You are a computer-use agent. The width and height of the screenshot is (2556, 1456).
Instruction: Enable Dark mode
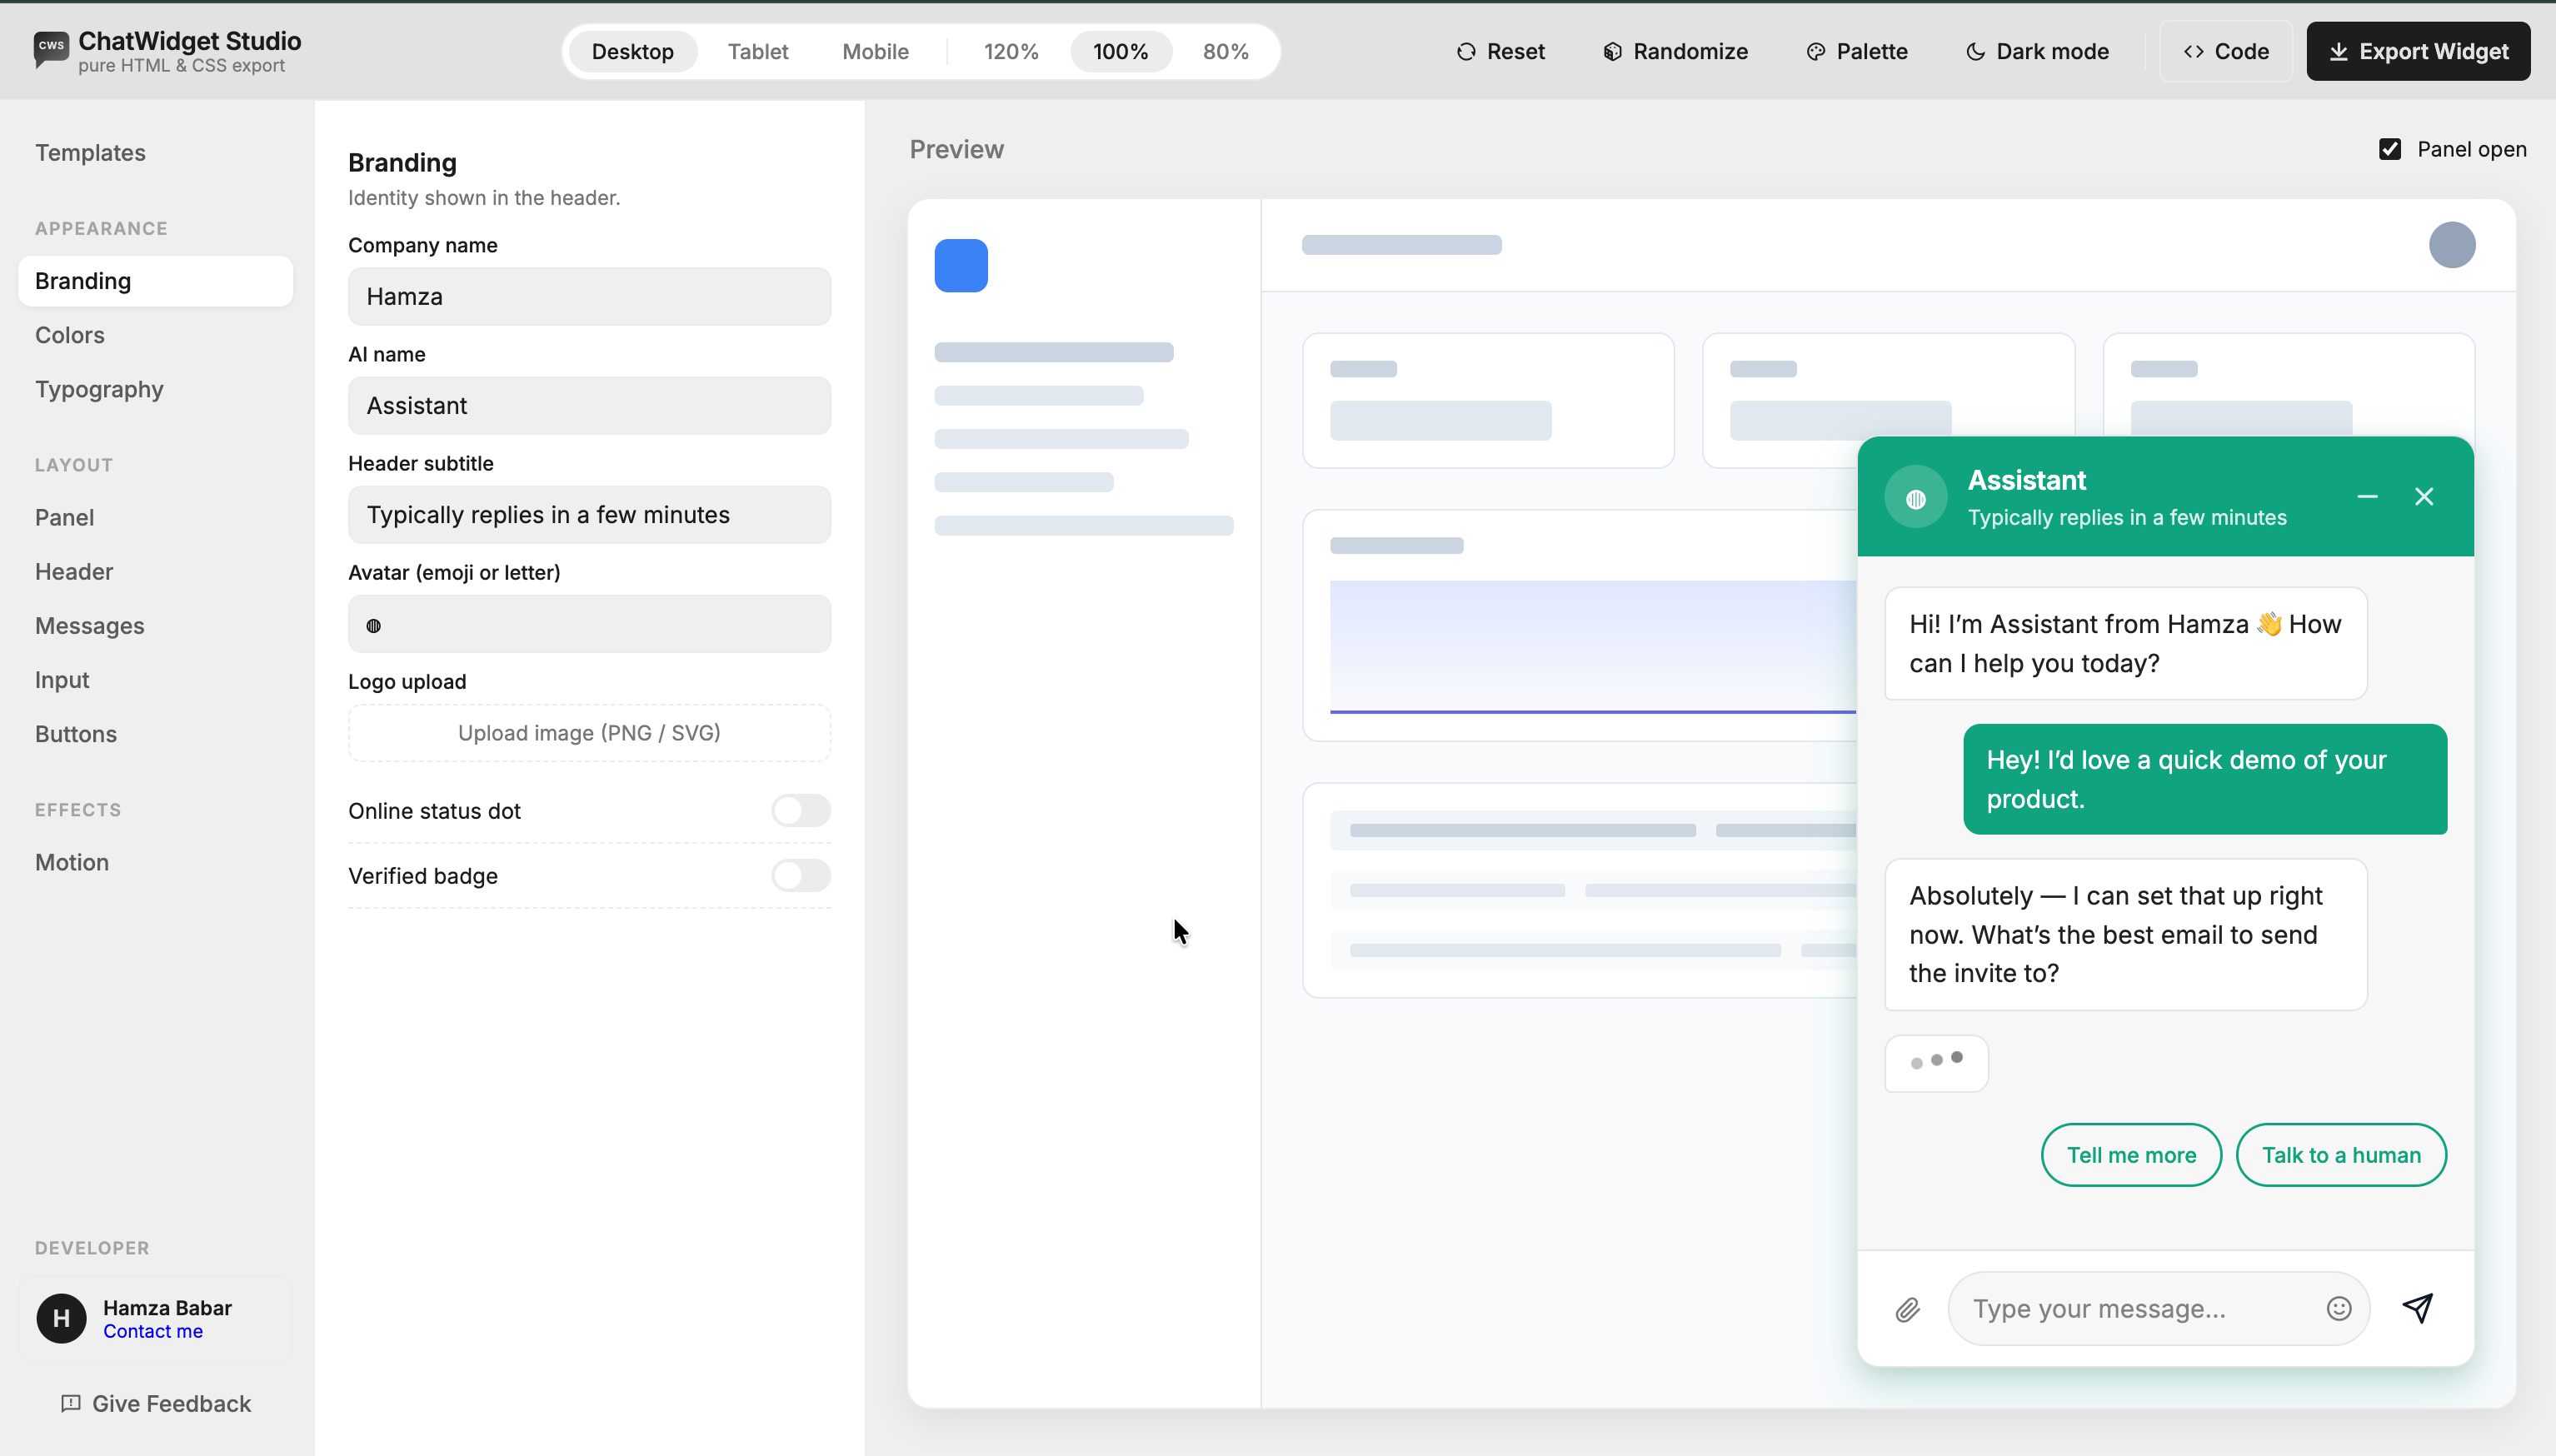coord(2037,51)
